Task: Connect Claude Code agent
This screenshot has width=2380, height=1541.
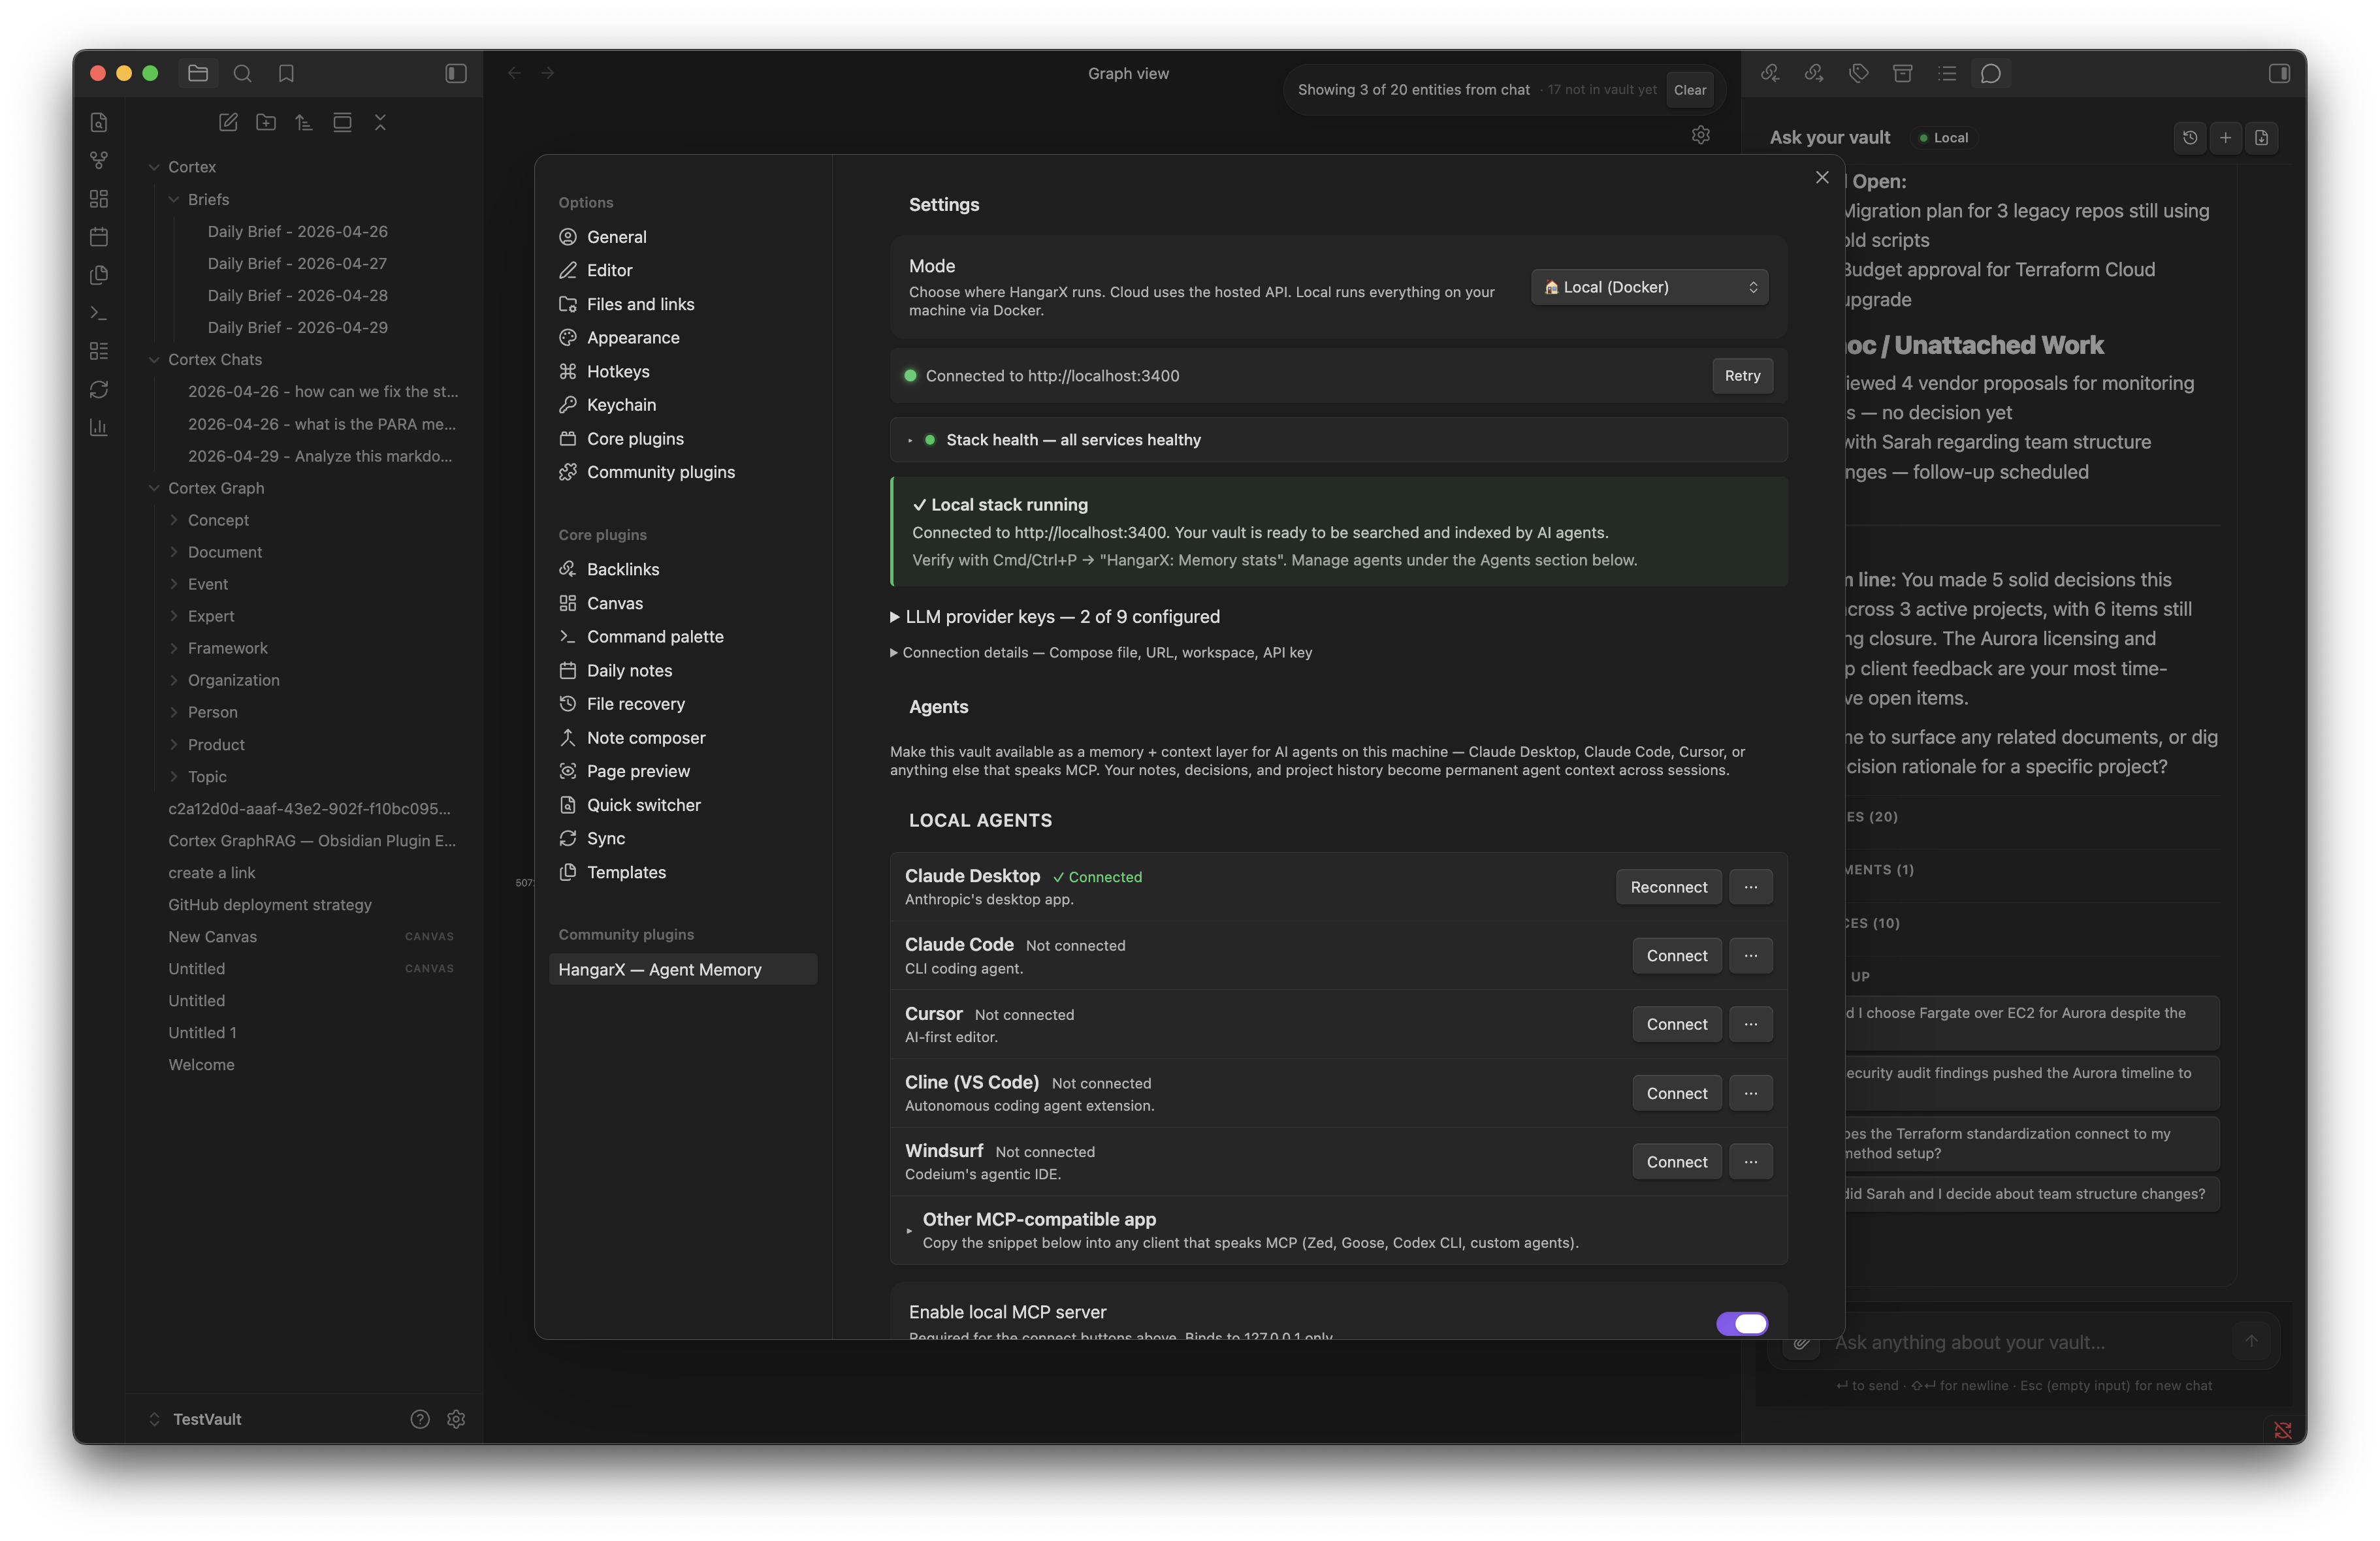Action: click(x=1677, y=956)
